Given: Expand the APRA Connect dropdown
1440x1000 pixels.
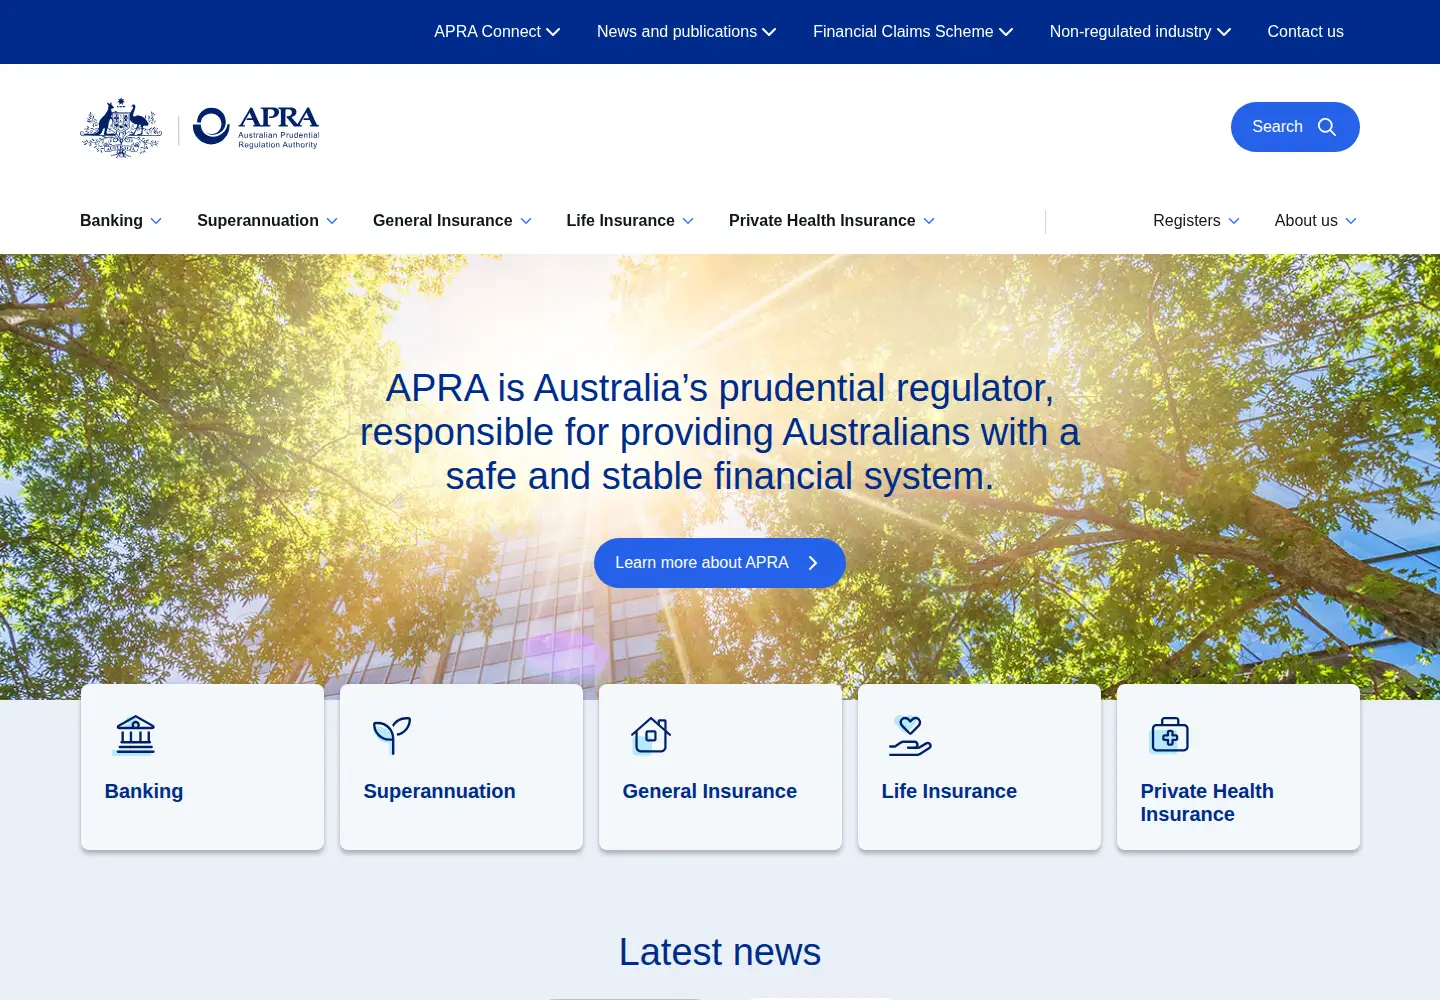Looking at the screenshot, I should point(497,32).
